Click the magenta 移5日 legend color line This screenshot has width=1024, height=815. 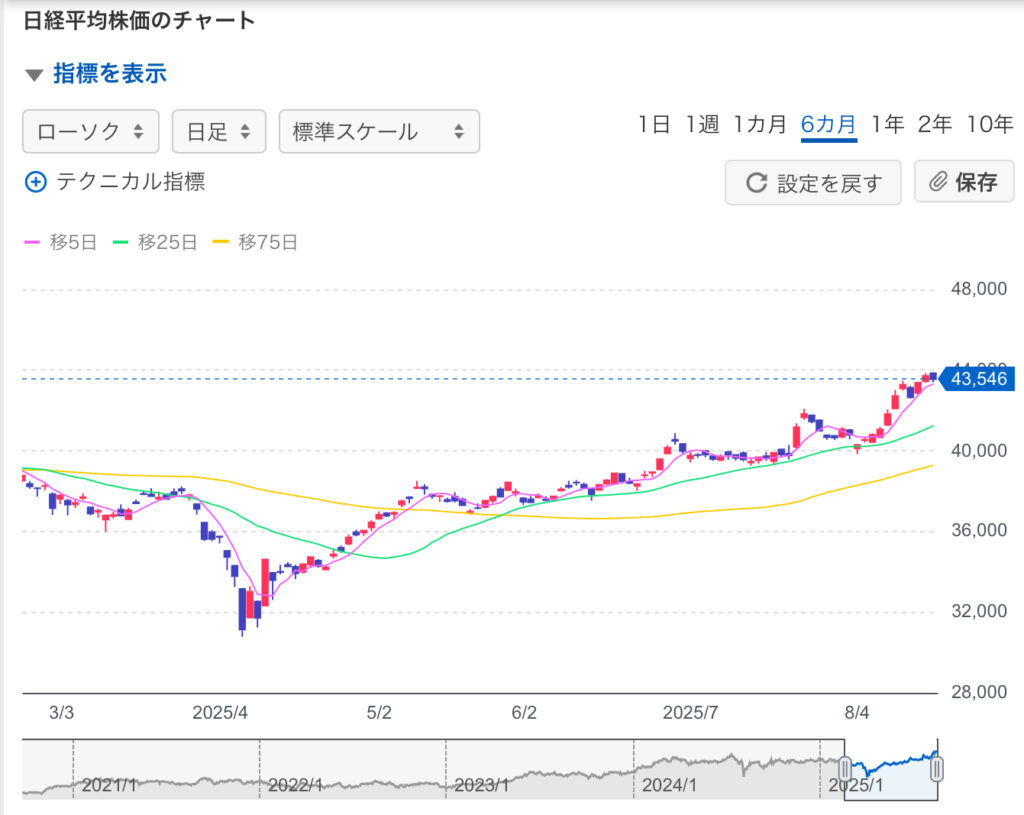[x=32, y=242]
